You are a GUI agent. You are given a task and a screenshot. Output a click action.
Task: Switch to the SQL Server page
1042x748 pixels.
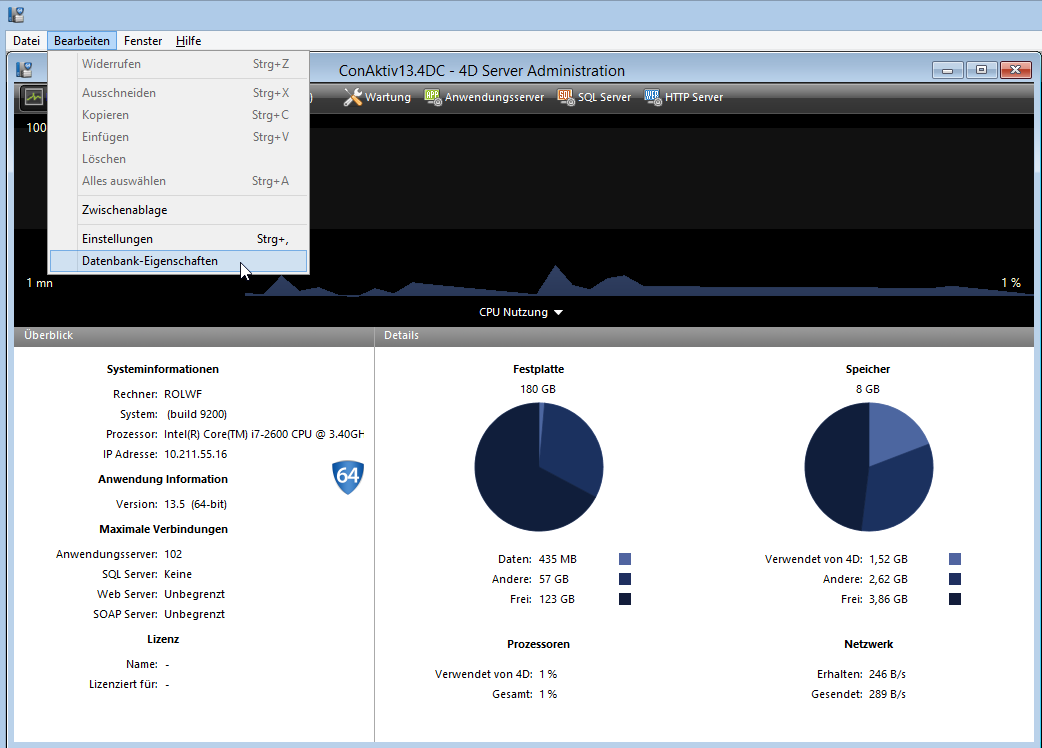click(594, 97)
